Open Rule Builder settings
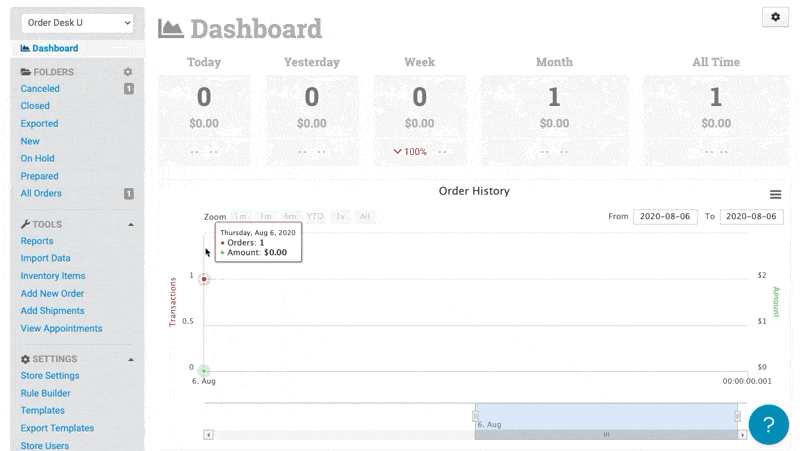 point(46,393)
